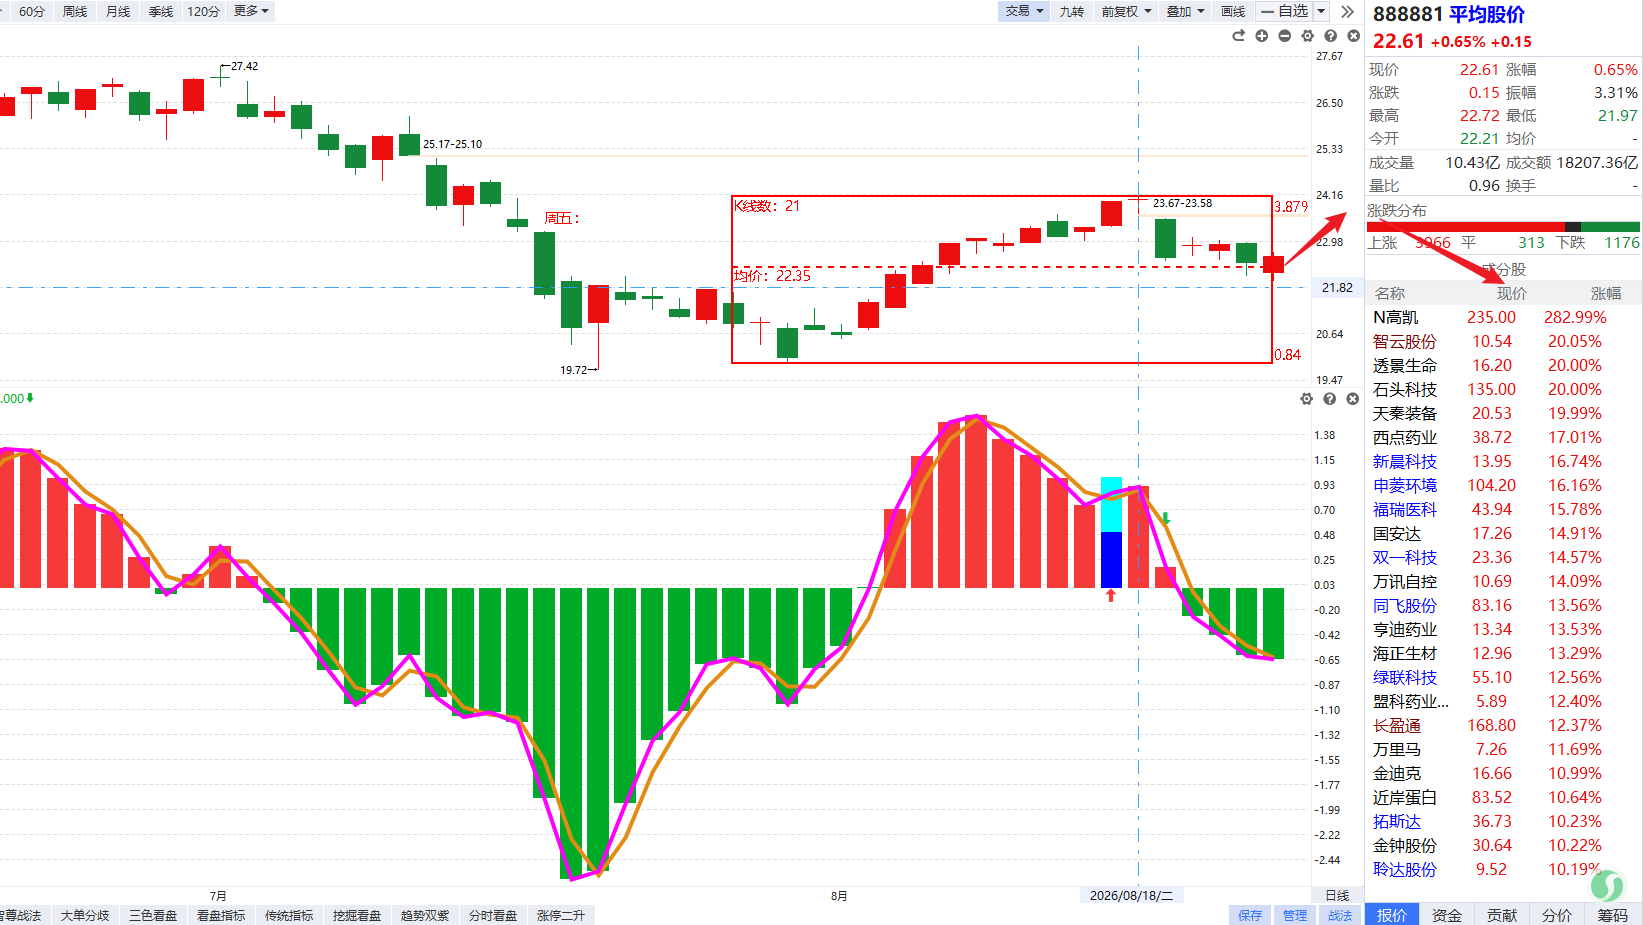Click the 涨幅 column header to sort
The image size is (1643, 925).
(1606, 293)
